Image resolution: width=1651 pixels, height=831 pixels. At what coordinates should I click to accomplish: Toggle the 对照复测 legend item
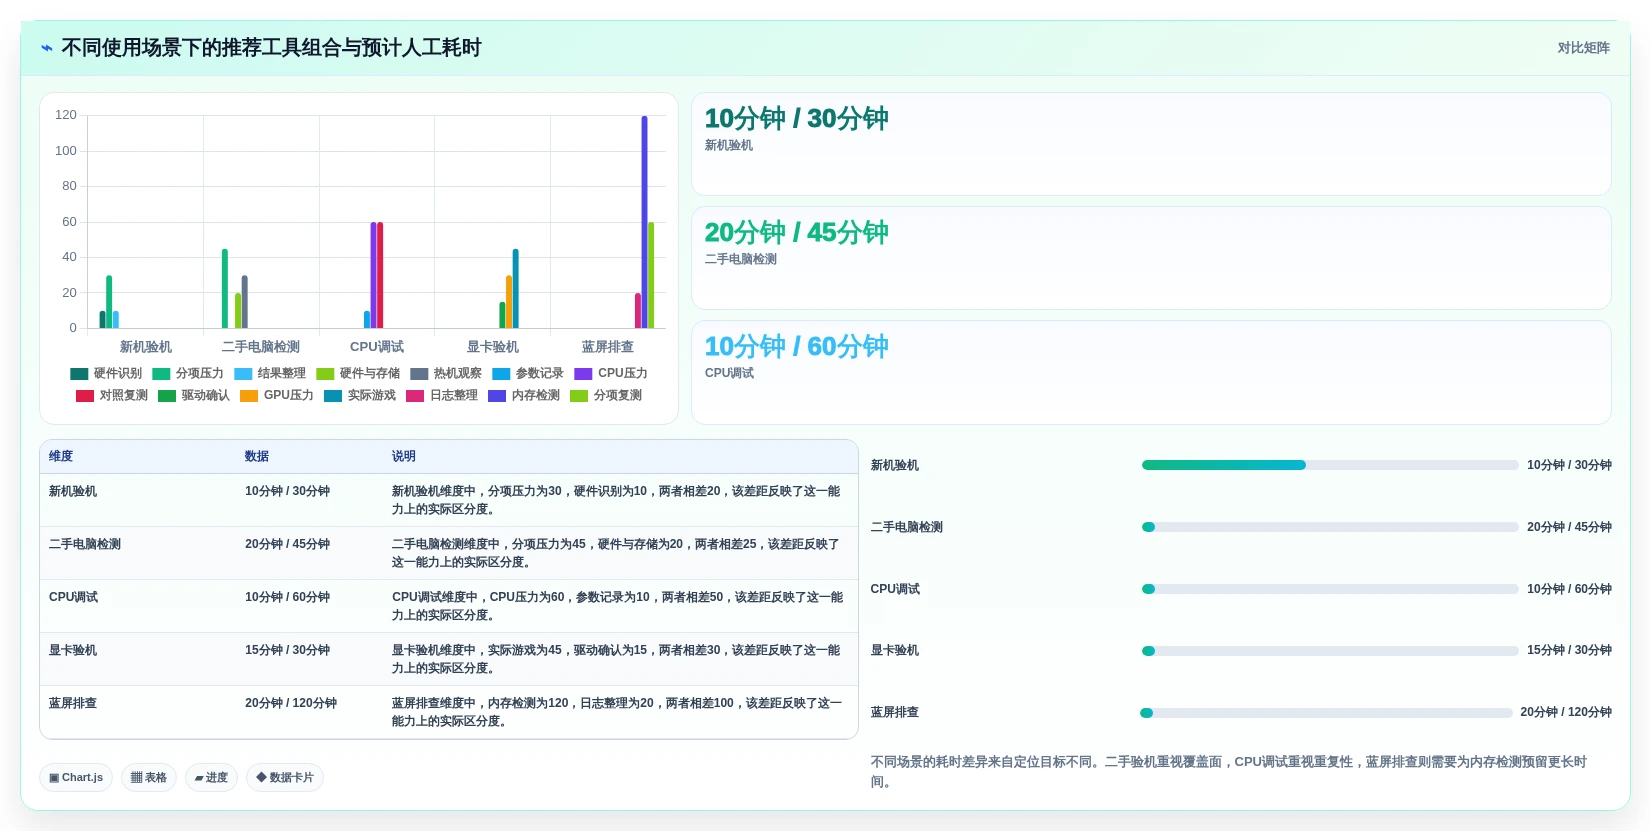(112, 396)
